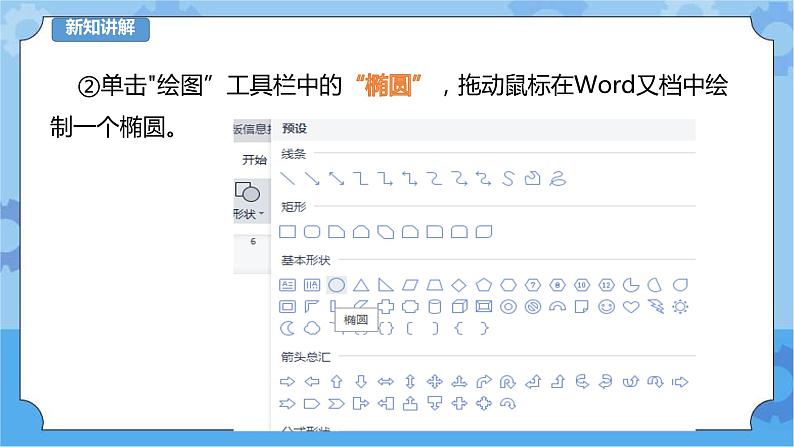The image size is (794, 447).
Task: Select the left block arrow
Action: pyautogui.click(x=312, y=382)
